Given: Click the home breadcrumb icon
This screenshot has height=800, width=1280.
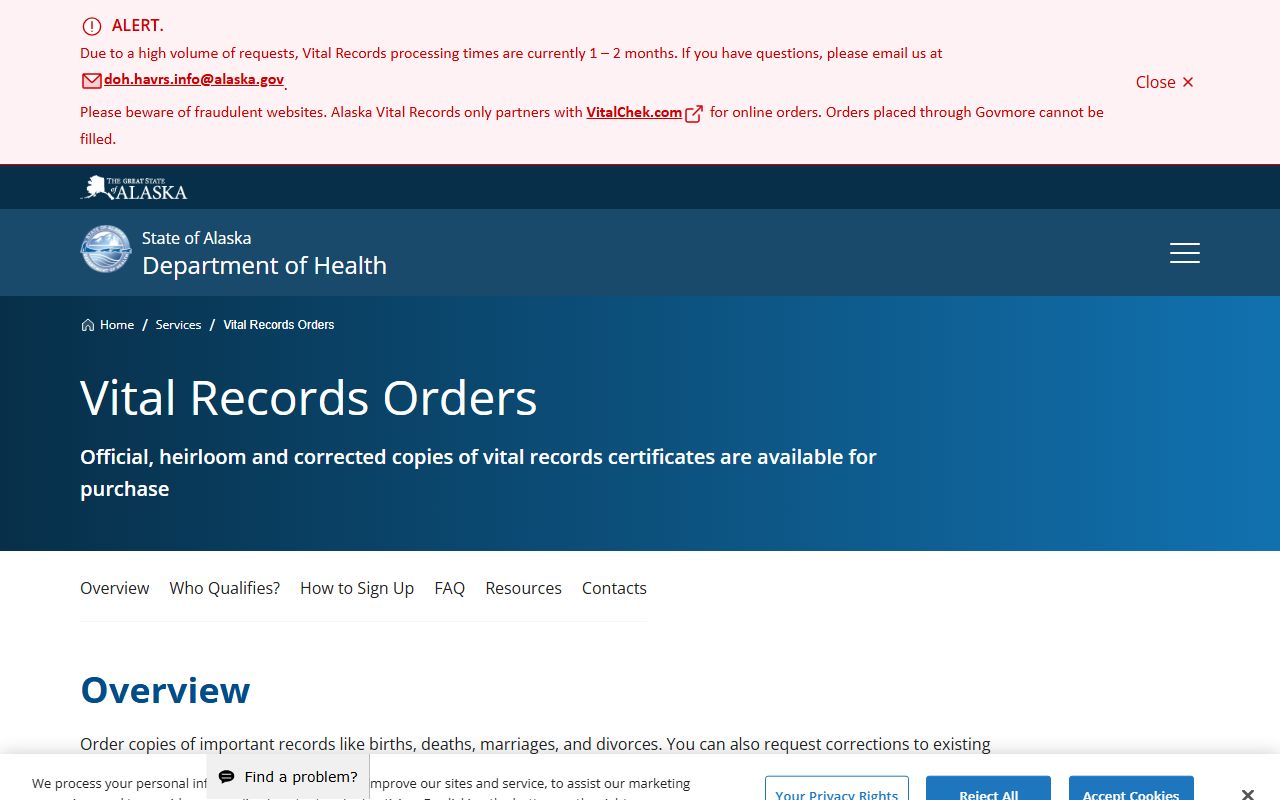Looking at the screenshot, I should (88, 325).
